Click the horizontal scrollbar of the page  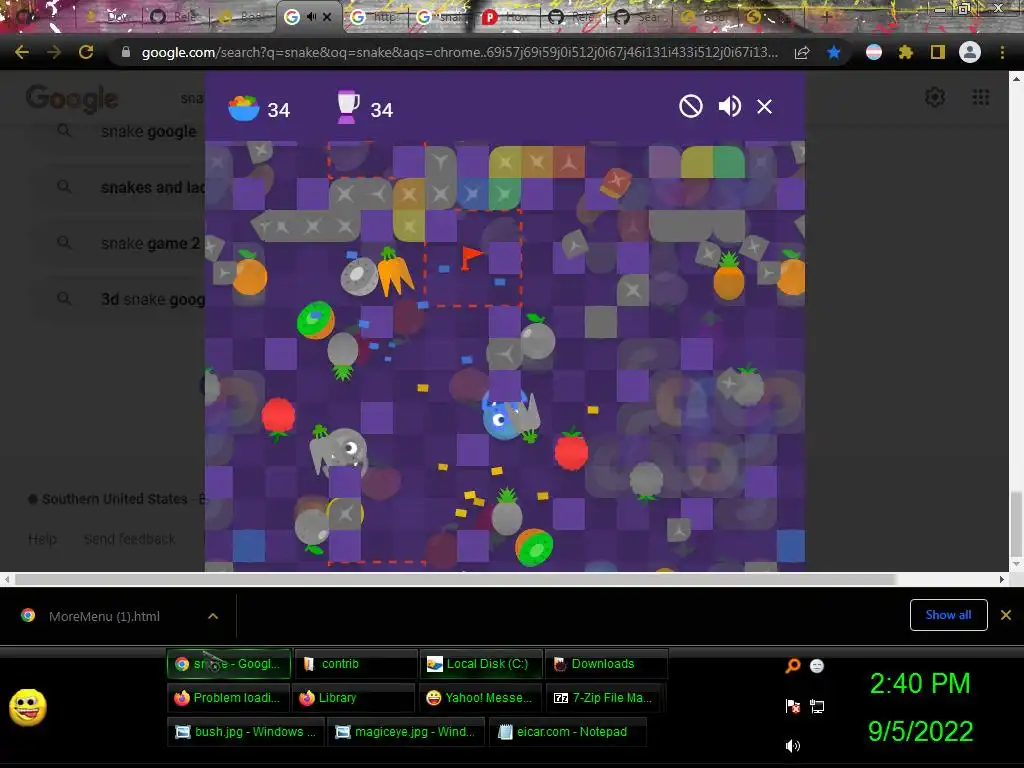[455, 579]
